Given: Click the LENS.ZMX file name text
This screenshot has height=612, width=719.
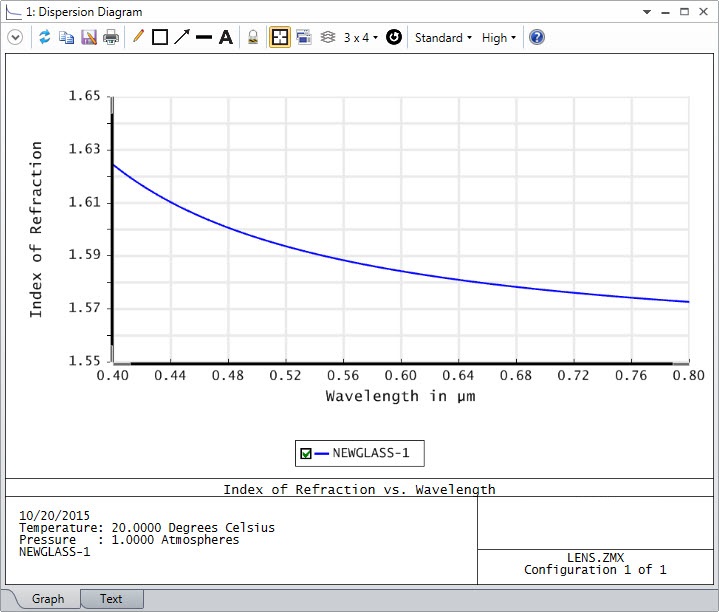Looking at the screenshot, I should (595, 557).
